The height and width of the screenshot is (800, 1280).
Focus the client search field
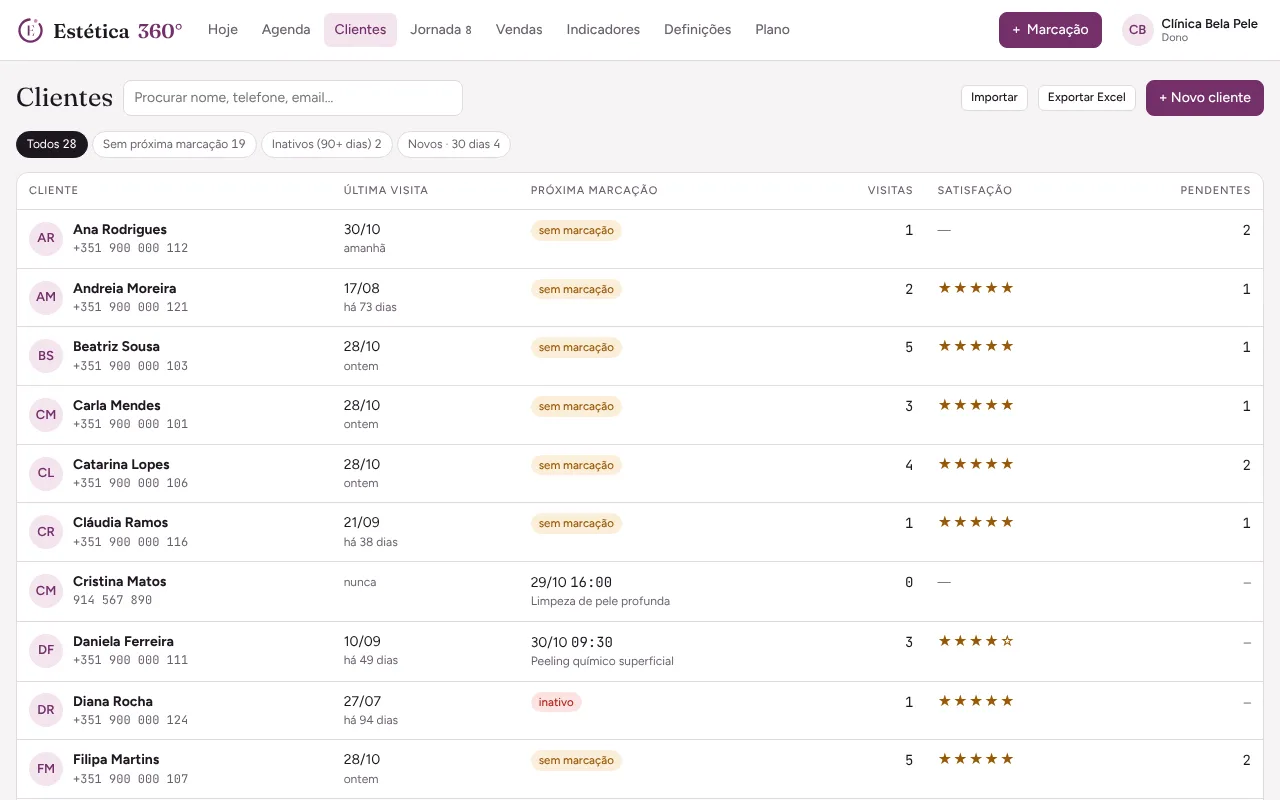pyautogui.click(x=293, y=98)
